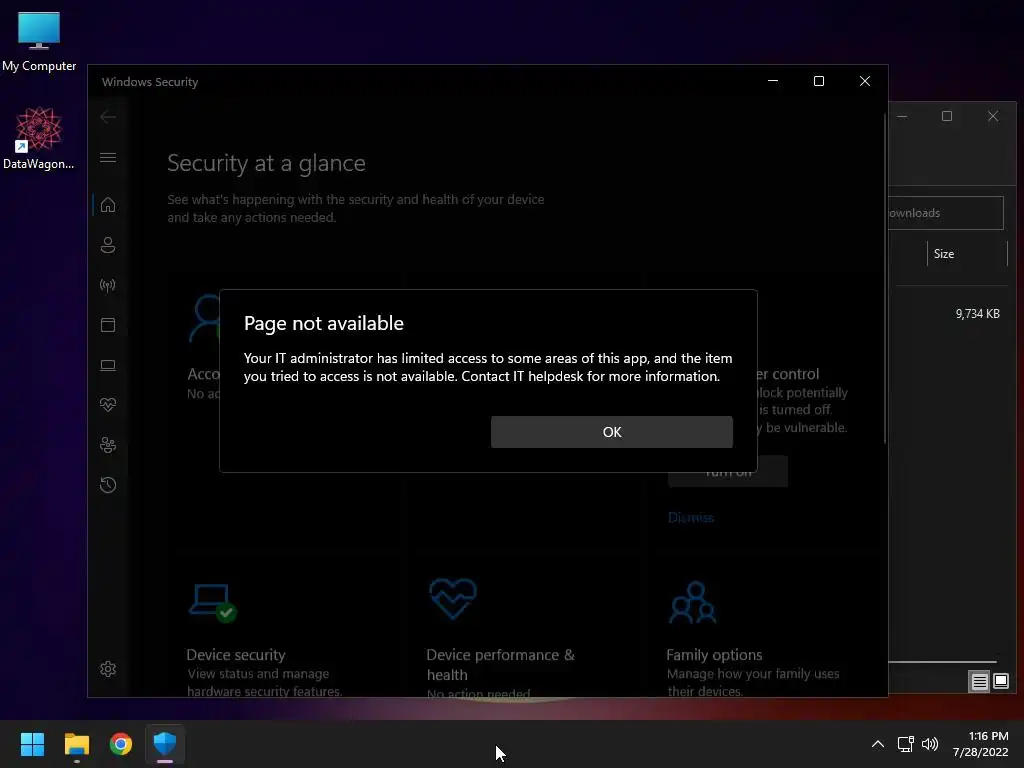Switch Explorer to large thumbnails view icon
The height and width of the screenshot is (768, 1024).
(x=1000, y=682)
